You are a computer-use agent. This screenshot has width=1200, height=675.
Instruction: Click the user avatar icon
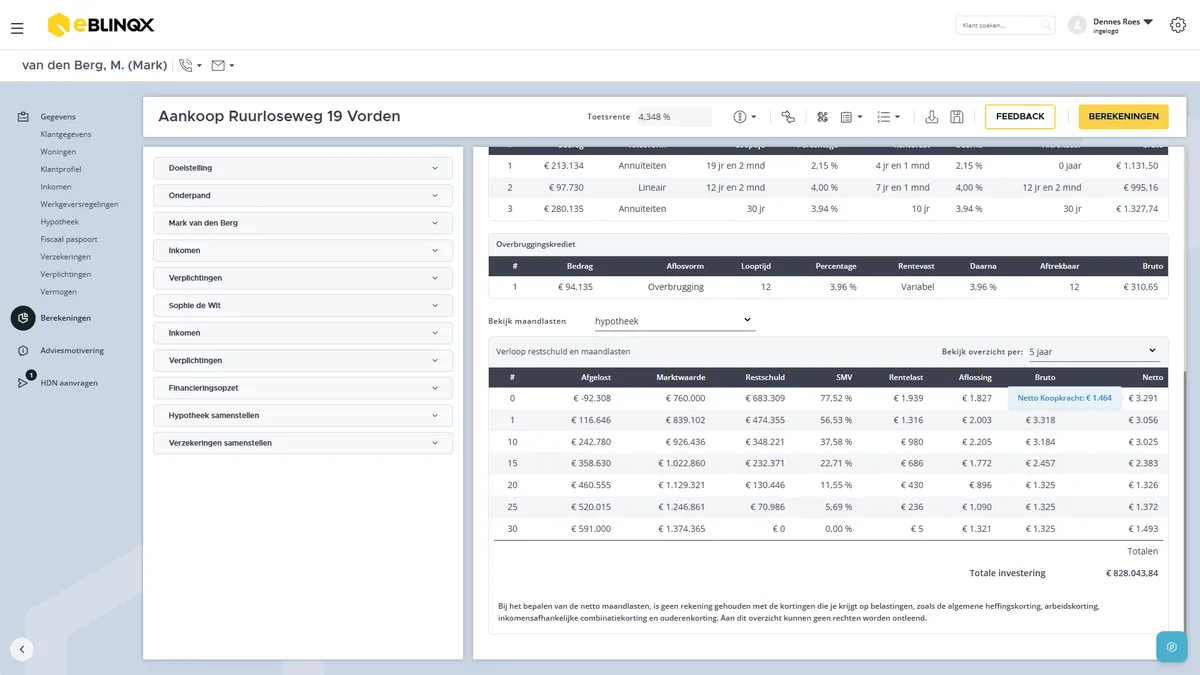[1077, 25]
